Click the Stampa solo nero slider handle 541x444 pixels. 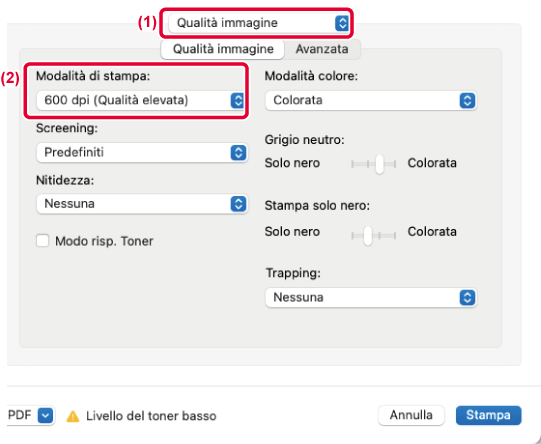point(368,235)
